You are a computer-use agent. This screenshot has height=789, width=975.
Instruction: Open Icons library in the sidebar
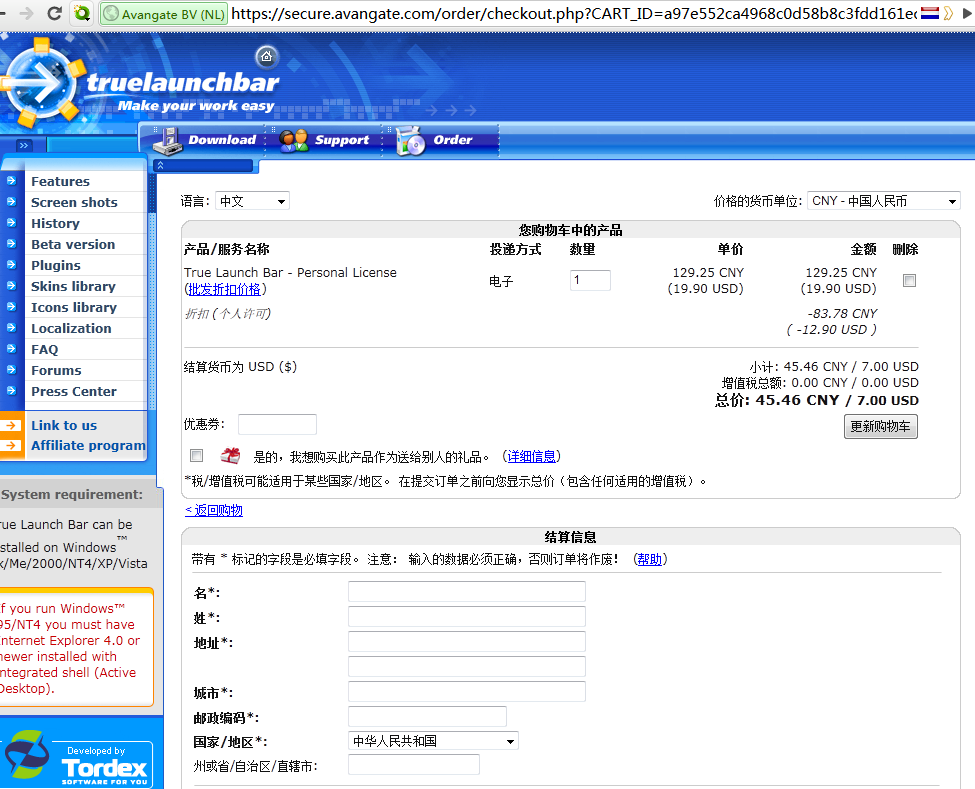click(x=74, y=308)
